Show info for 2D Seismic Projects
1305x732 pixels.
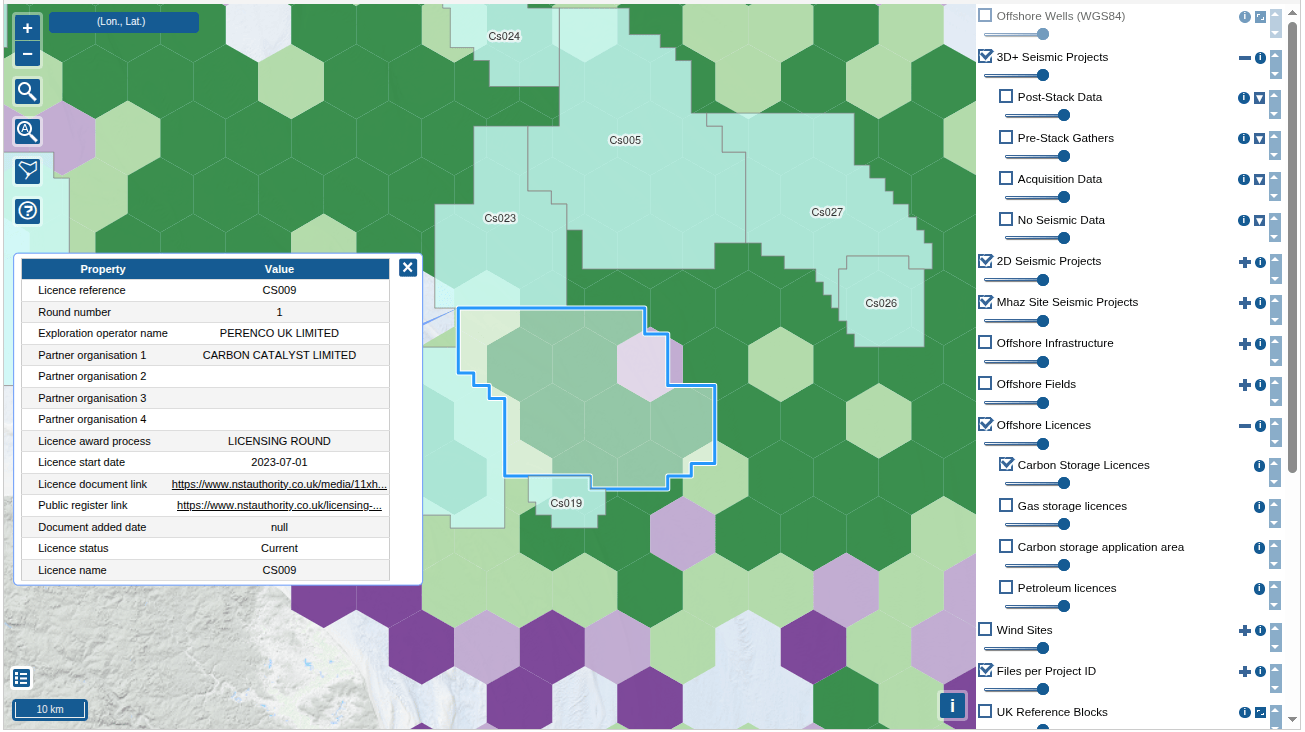(x=1260, y=262)
